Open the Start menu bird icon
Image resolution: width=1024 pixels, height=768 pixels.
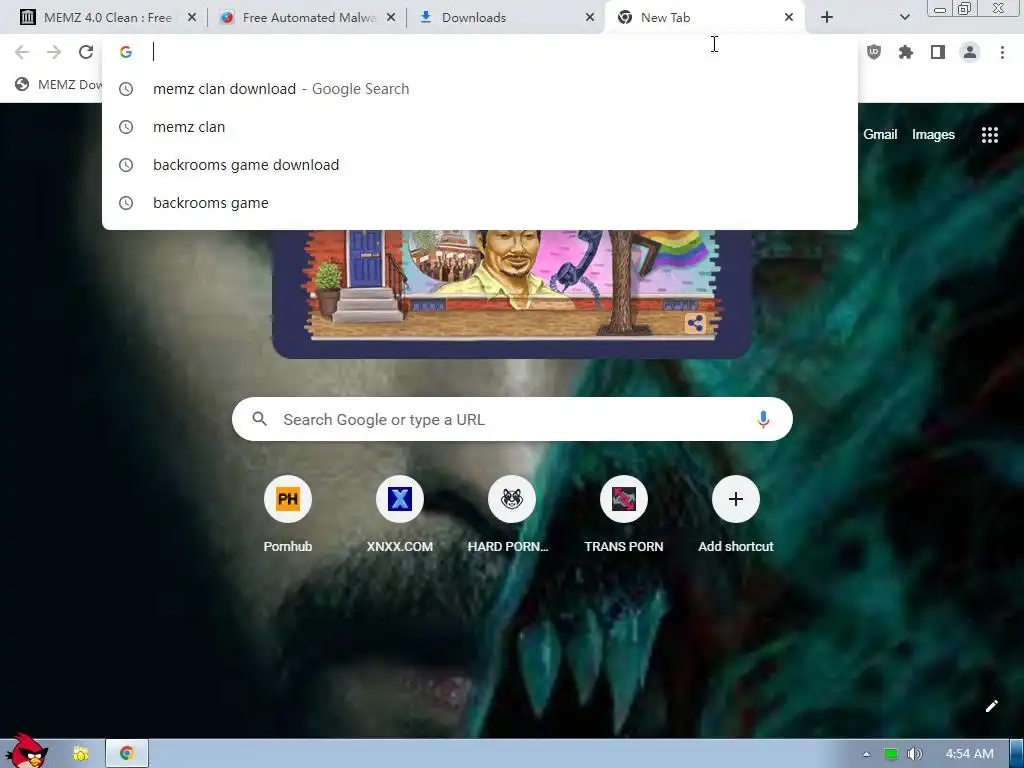(27, 751)
